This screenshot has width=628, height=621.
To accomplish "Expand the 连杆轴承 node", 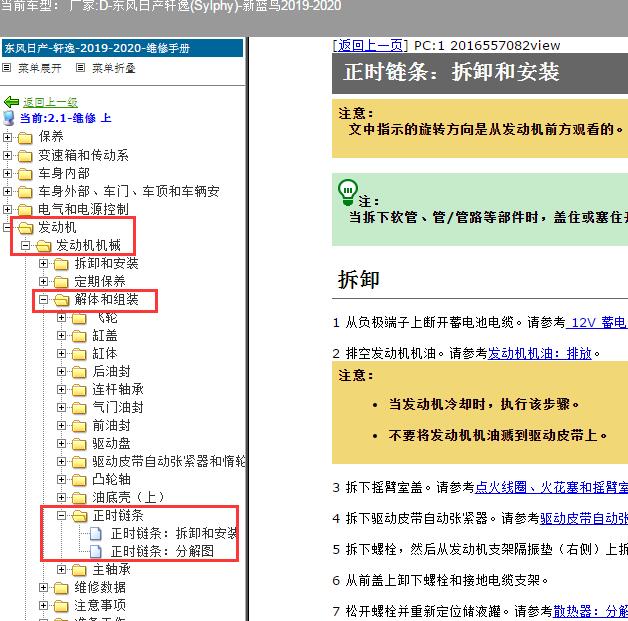I will [x=61, y=389].
